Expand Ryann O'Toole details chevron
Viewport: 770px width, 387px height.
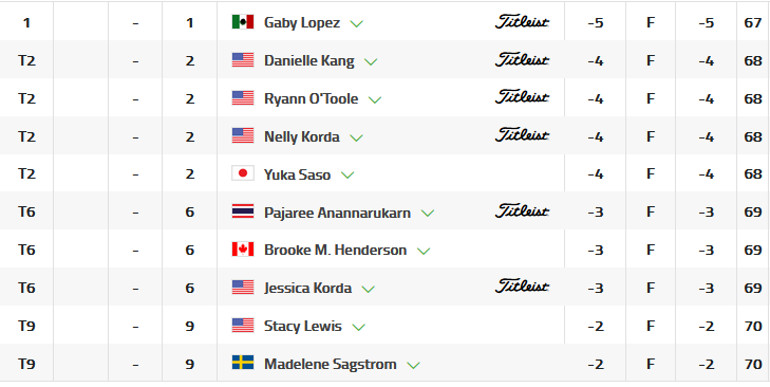[x=375, y=100]
